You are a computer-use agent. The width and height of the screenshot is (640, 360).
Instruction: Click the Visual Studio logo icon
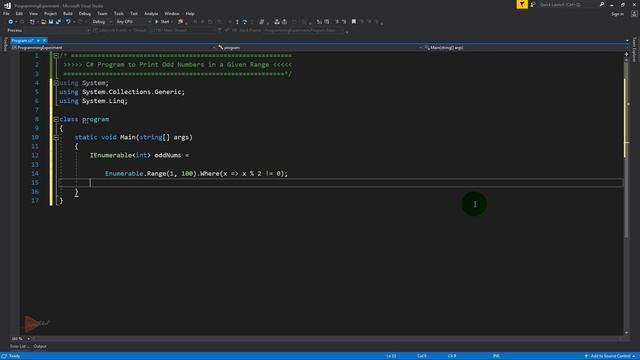click(x=7, y=5)
